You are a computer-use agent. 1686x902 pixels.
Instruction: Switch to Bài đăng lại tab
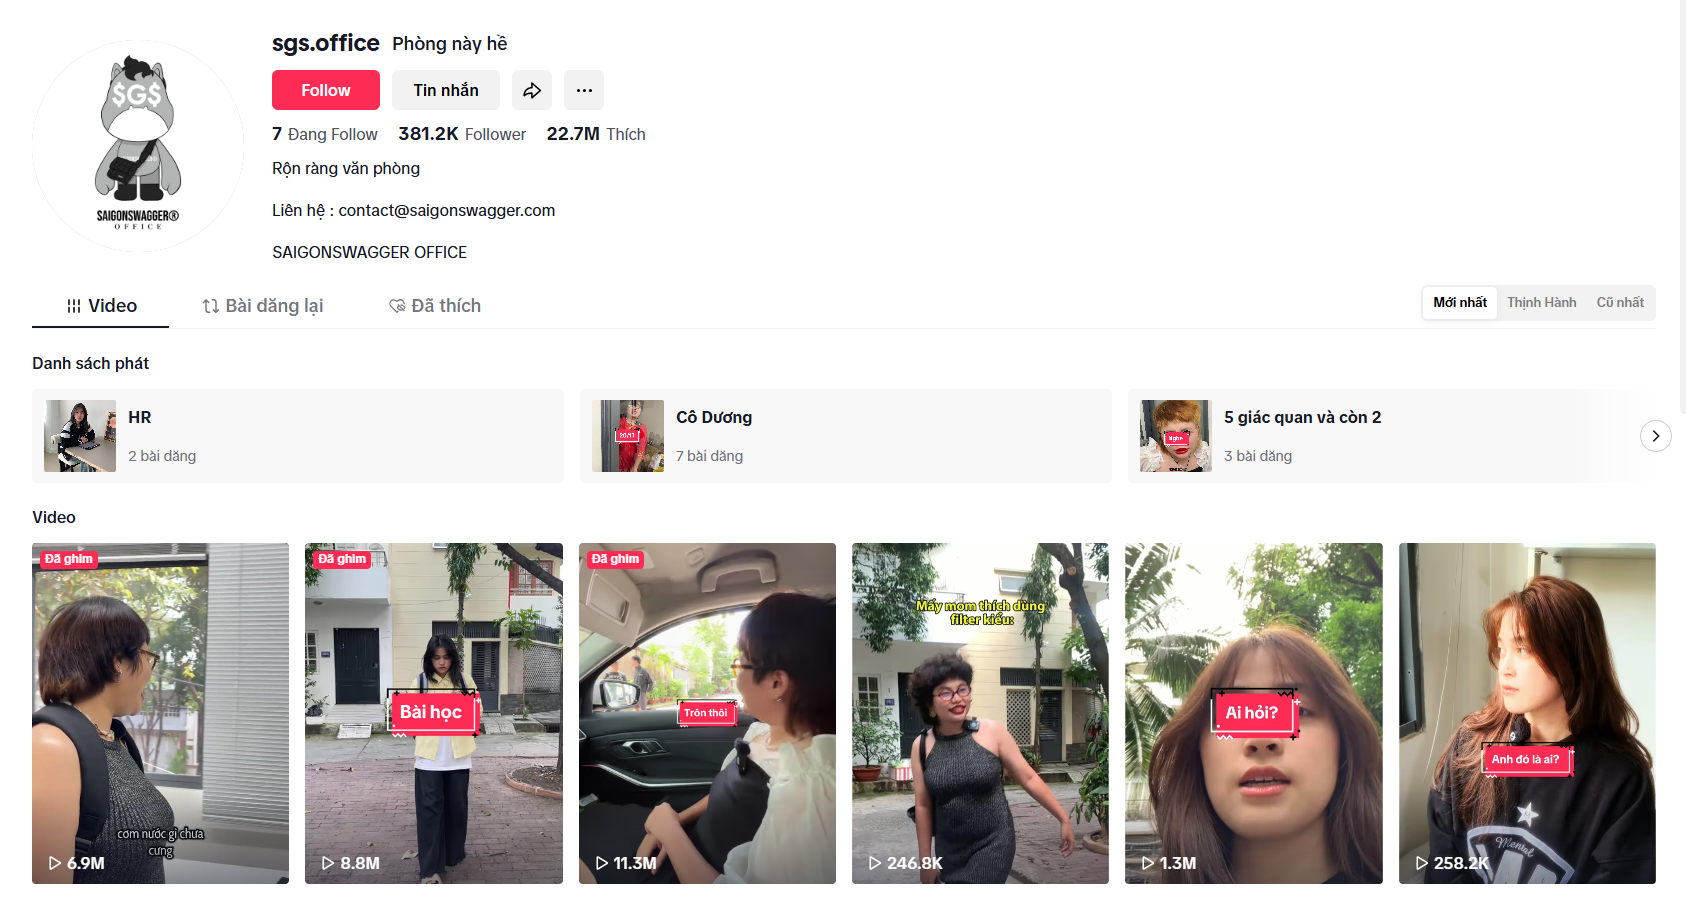pos(263,306)
